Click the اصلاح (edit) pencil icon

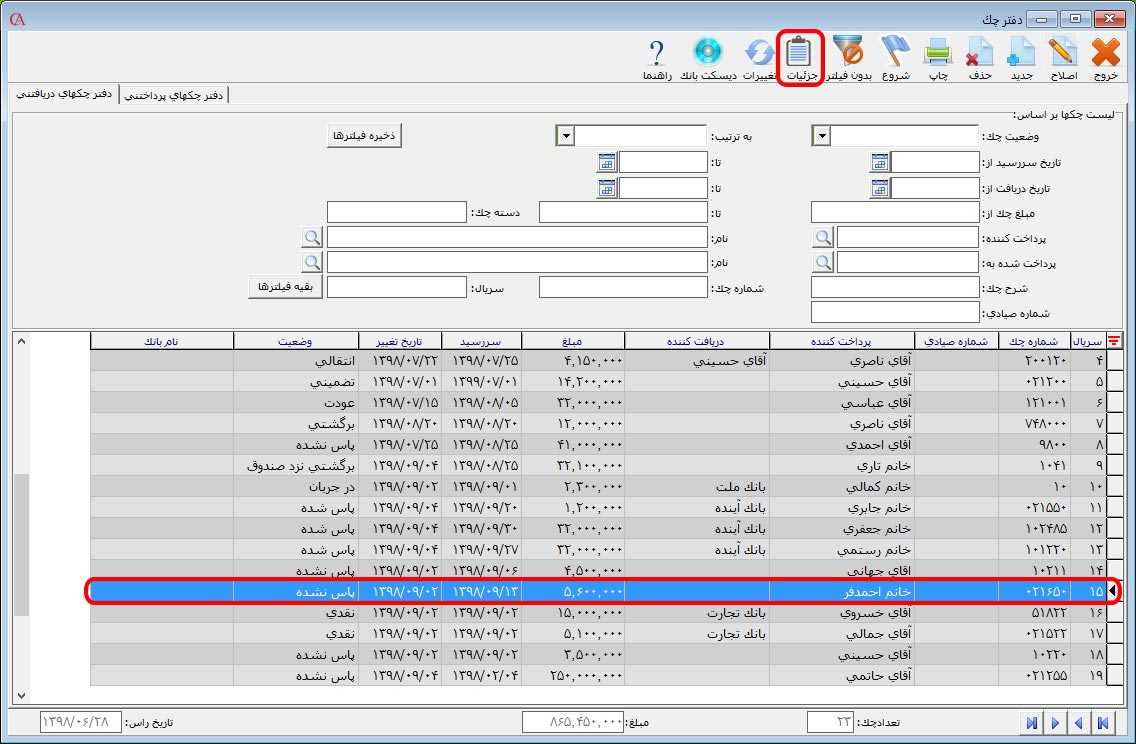(x=1062, y=50)
